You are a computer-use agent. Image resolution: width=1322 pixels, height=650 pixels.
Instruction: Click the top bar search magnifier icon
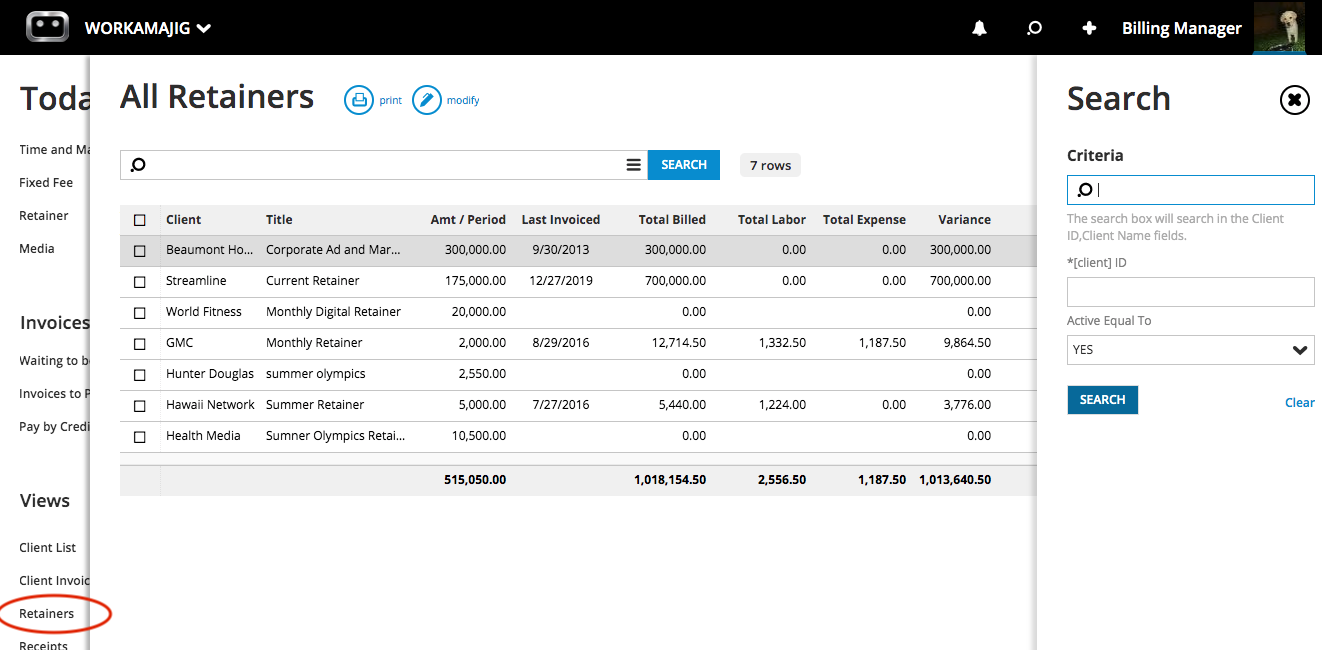pos(1034,28)
